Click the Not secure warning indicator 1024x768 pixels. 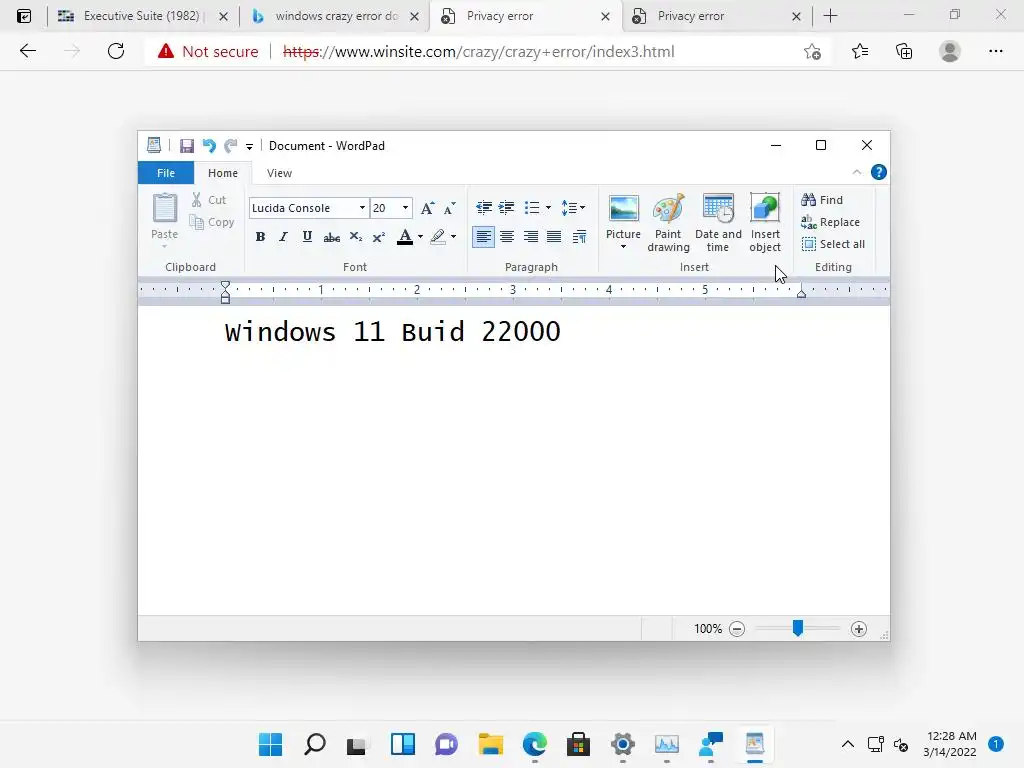click(x=208, y=52)
